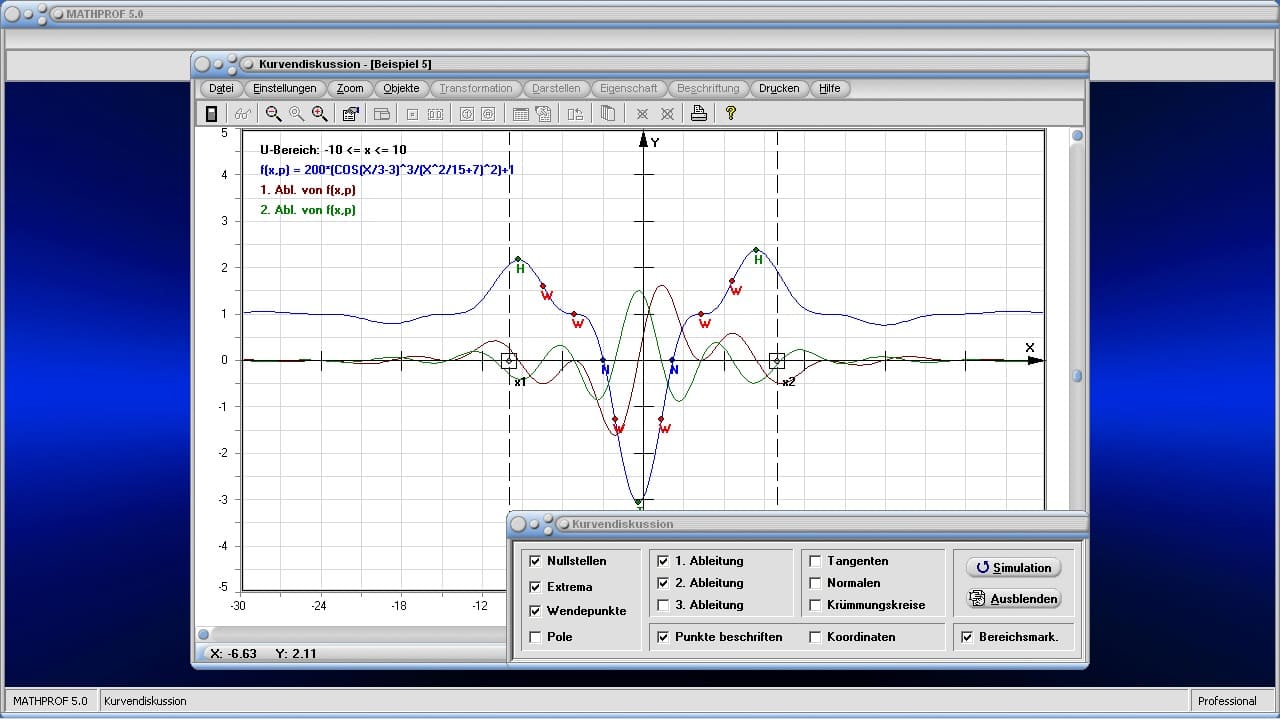Click the horizontal slider knob below the plot

(203, 634)
